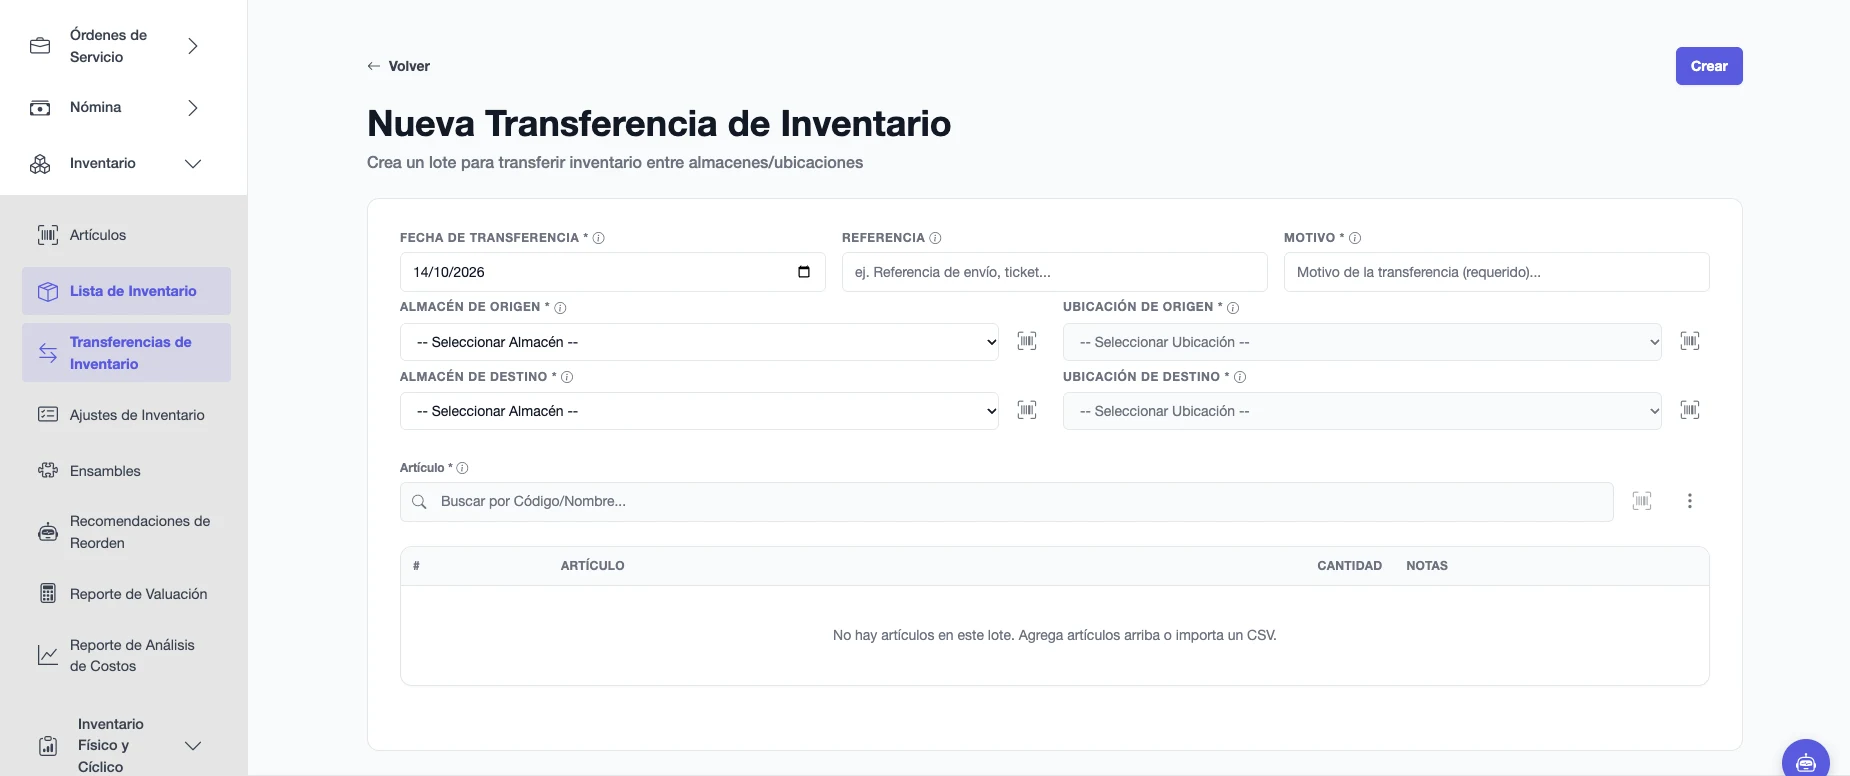The image size is (1850, 776).
Task: Click into the Motivo input field
Action: pos(1496,272)
